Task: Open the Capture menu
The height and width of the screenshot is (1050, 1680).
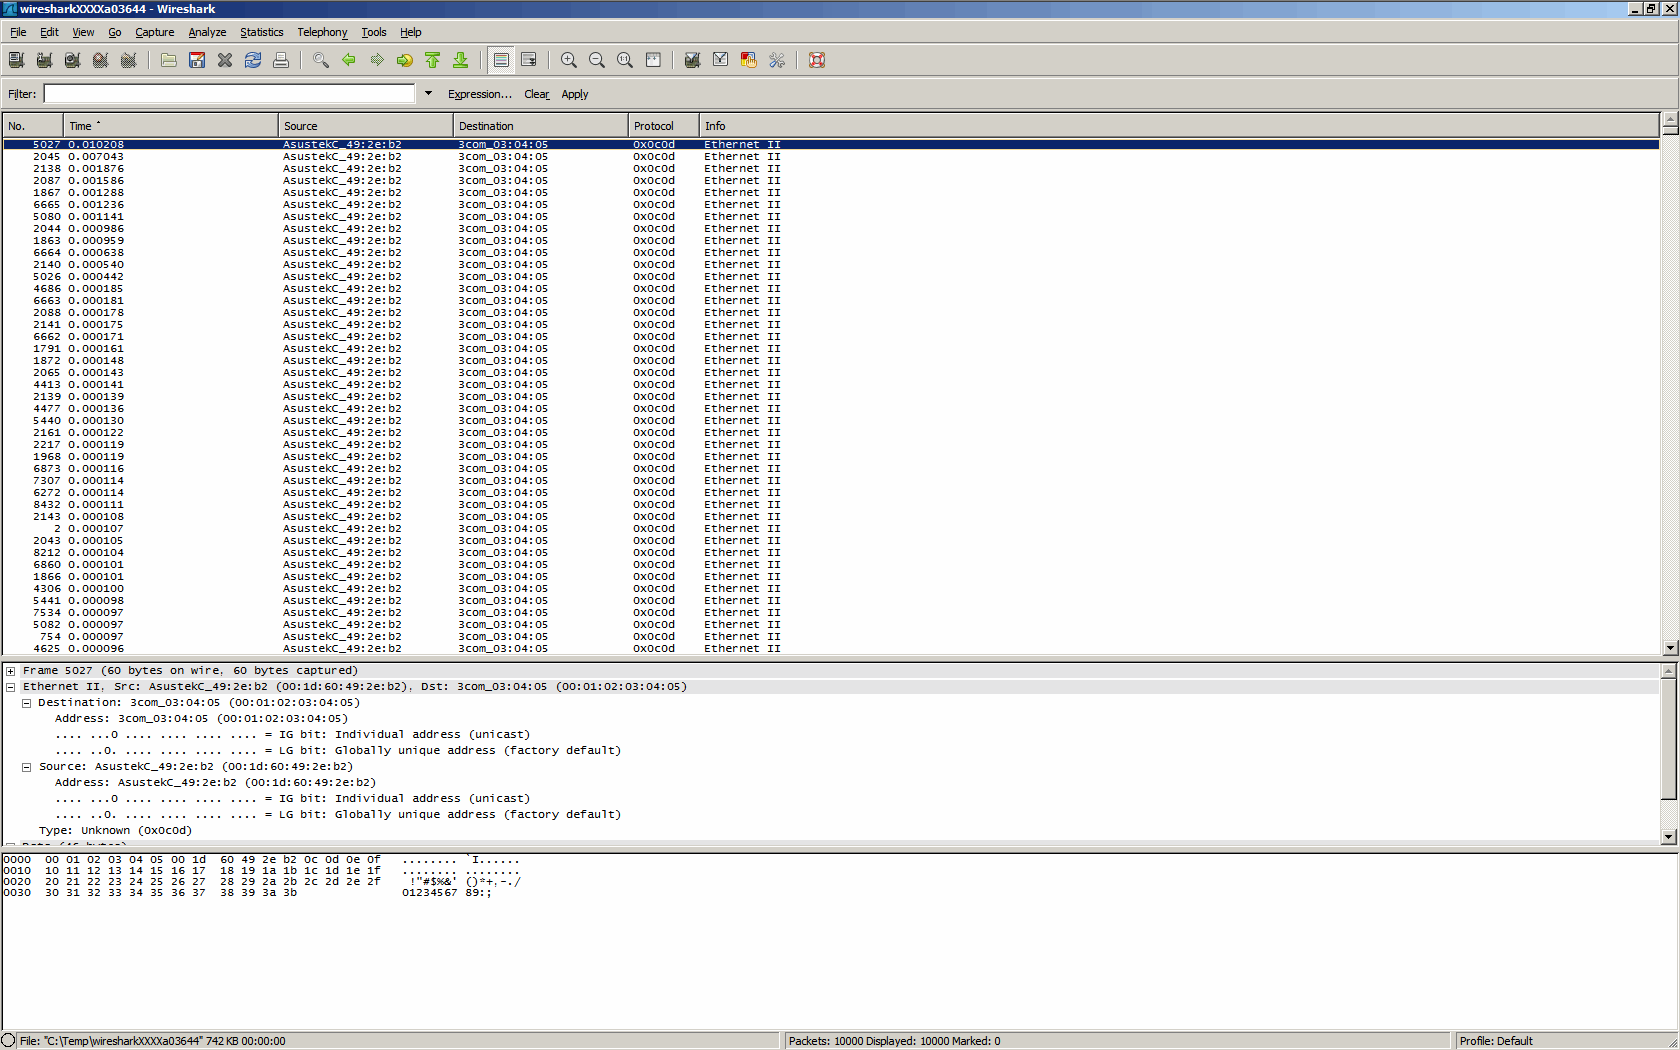Action: click(155, 32)
